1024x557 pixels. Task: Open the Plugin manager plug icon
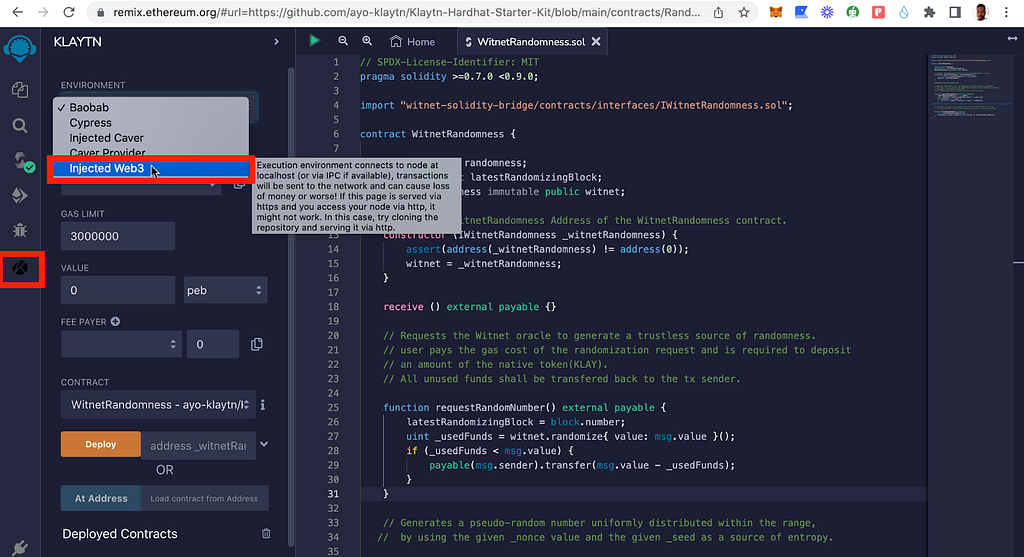click(20, 547)
